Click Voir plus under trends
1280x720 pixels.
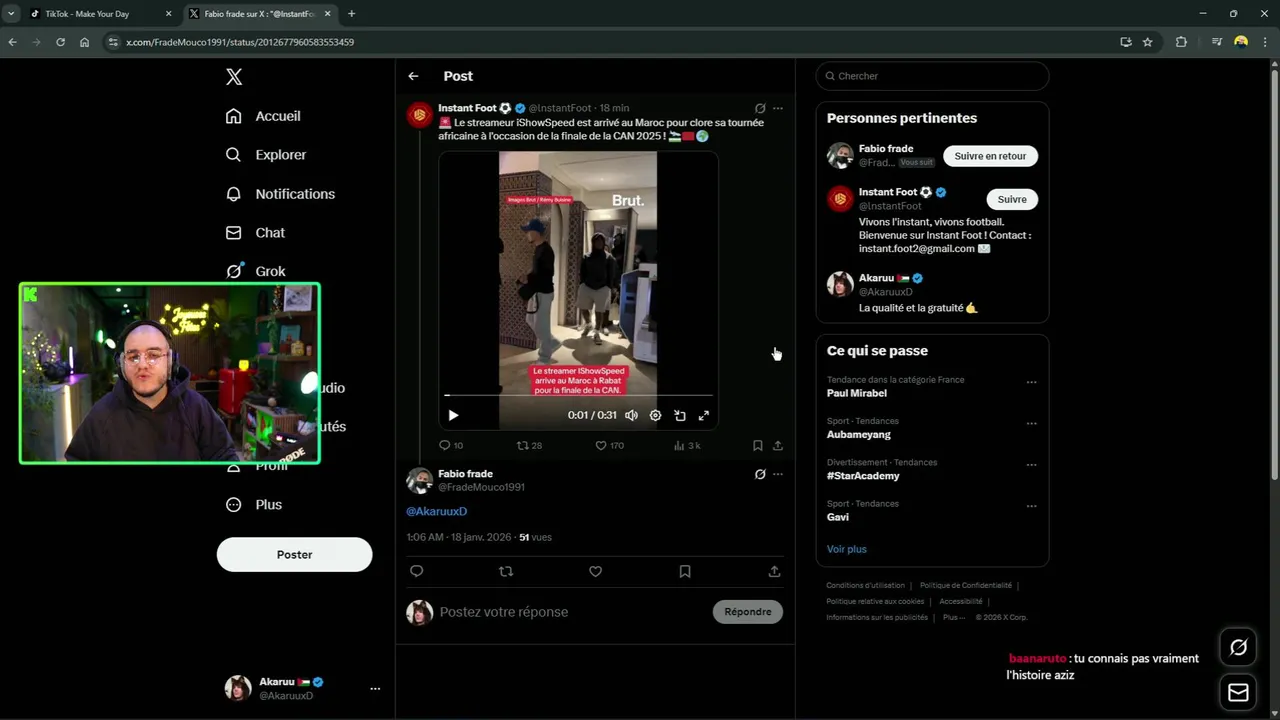(847, 549)
